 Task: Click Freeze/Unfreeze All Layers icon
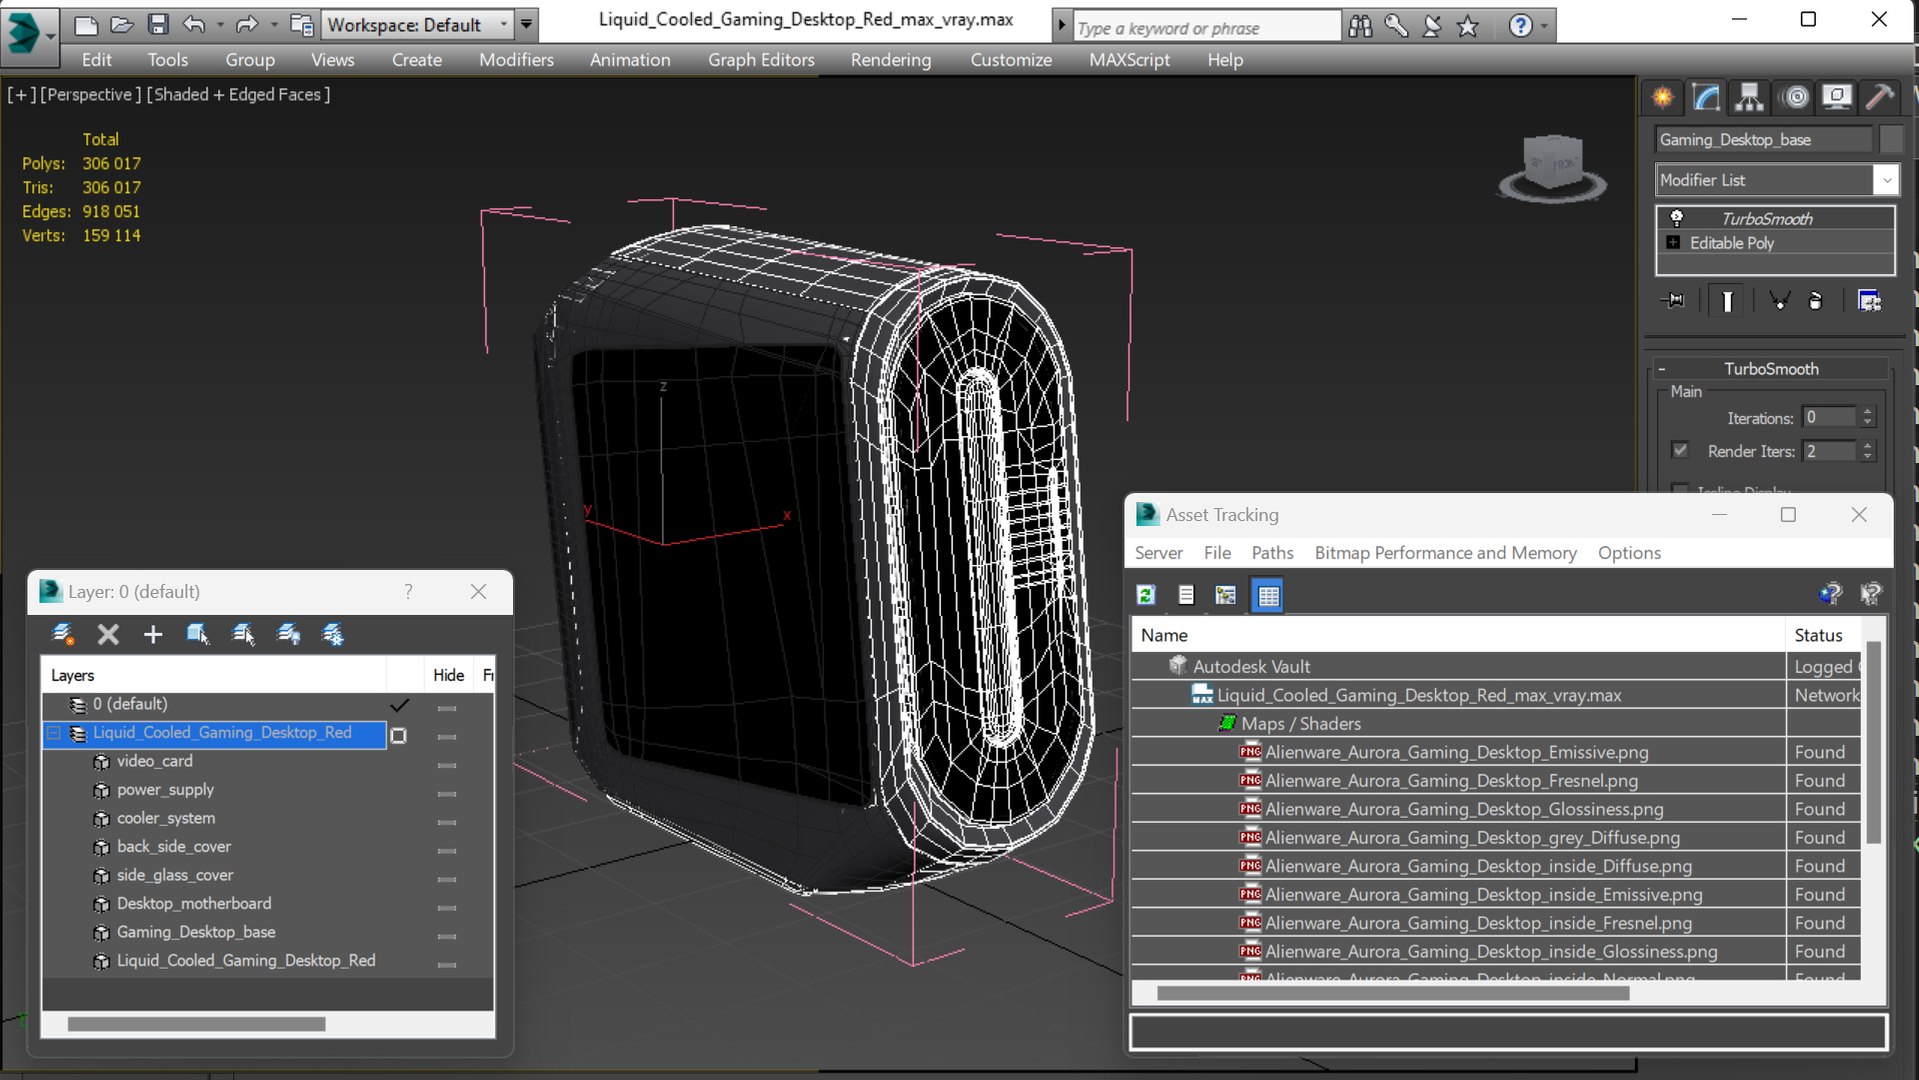tap(333, 634)
